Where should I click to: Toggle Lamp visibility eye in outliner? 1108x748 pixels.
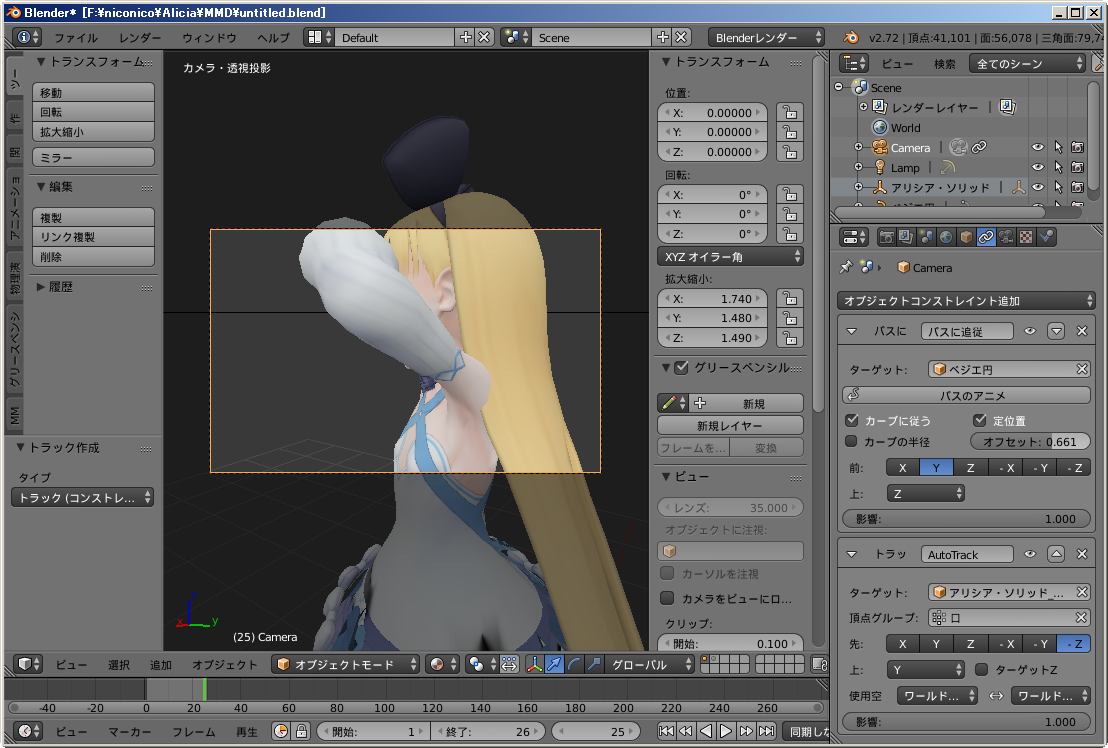[x=1037, y=167]
